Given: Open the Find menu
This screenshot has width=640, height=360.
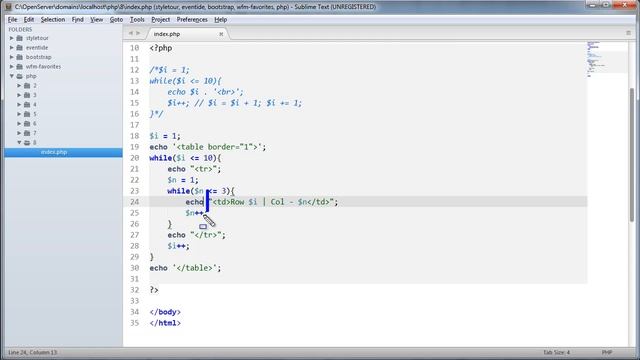Looking at the screenshot, I should click(x=78, y=20).
